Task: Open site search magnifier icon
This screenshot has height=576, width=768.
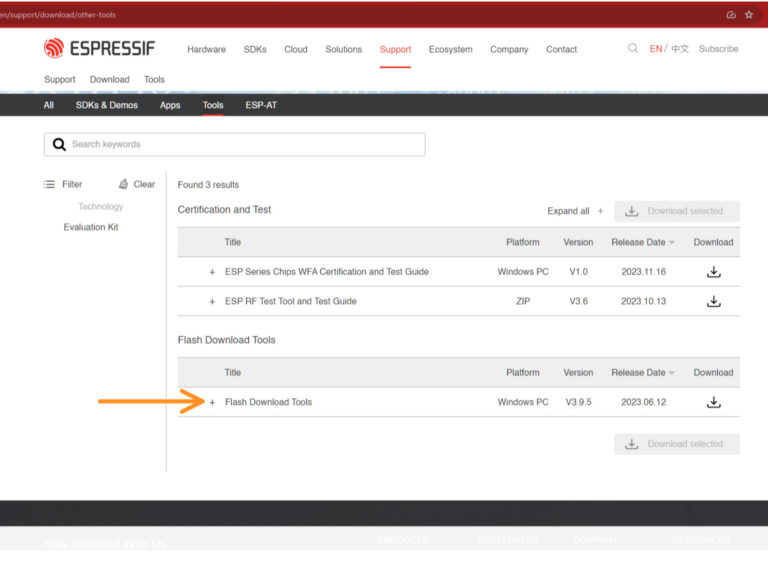Action: point(633,48)
